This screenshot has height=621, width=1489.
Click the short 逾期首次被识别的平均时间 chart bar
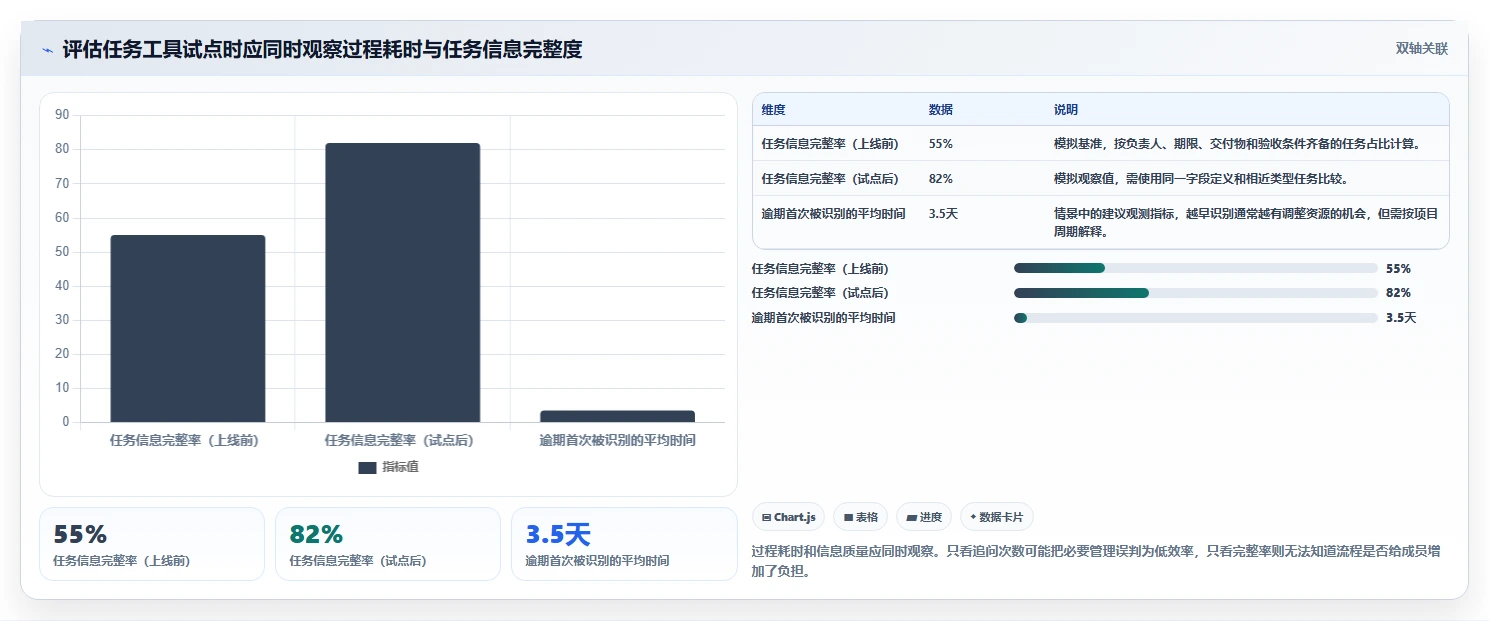point(617,416)
